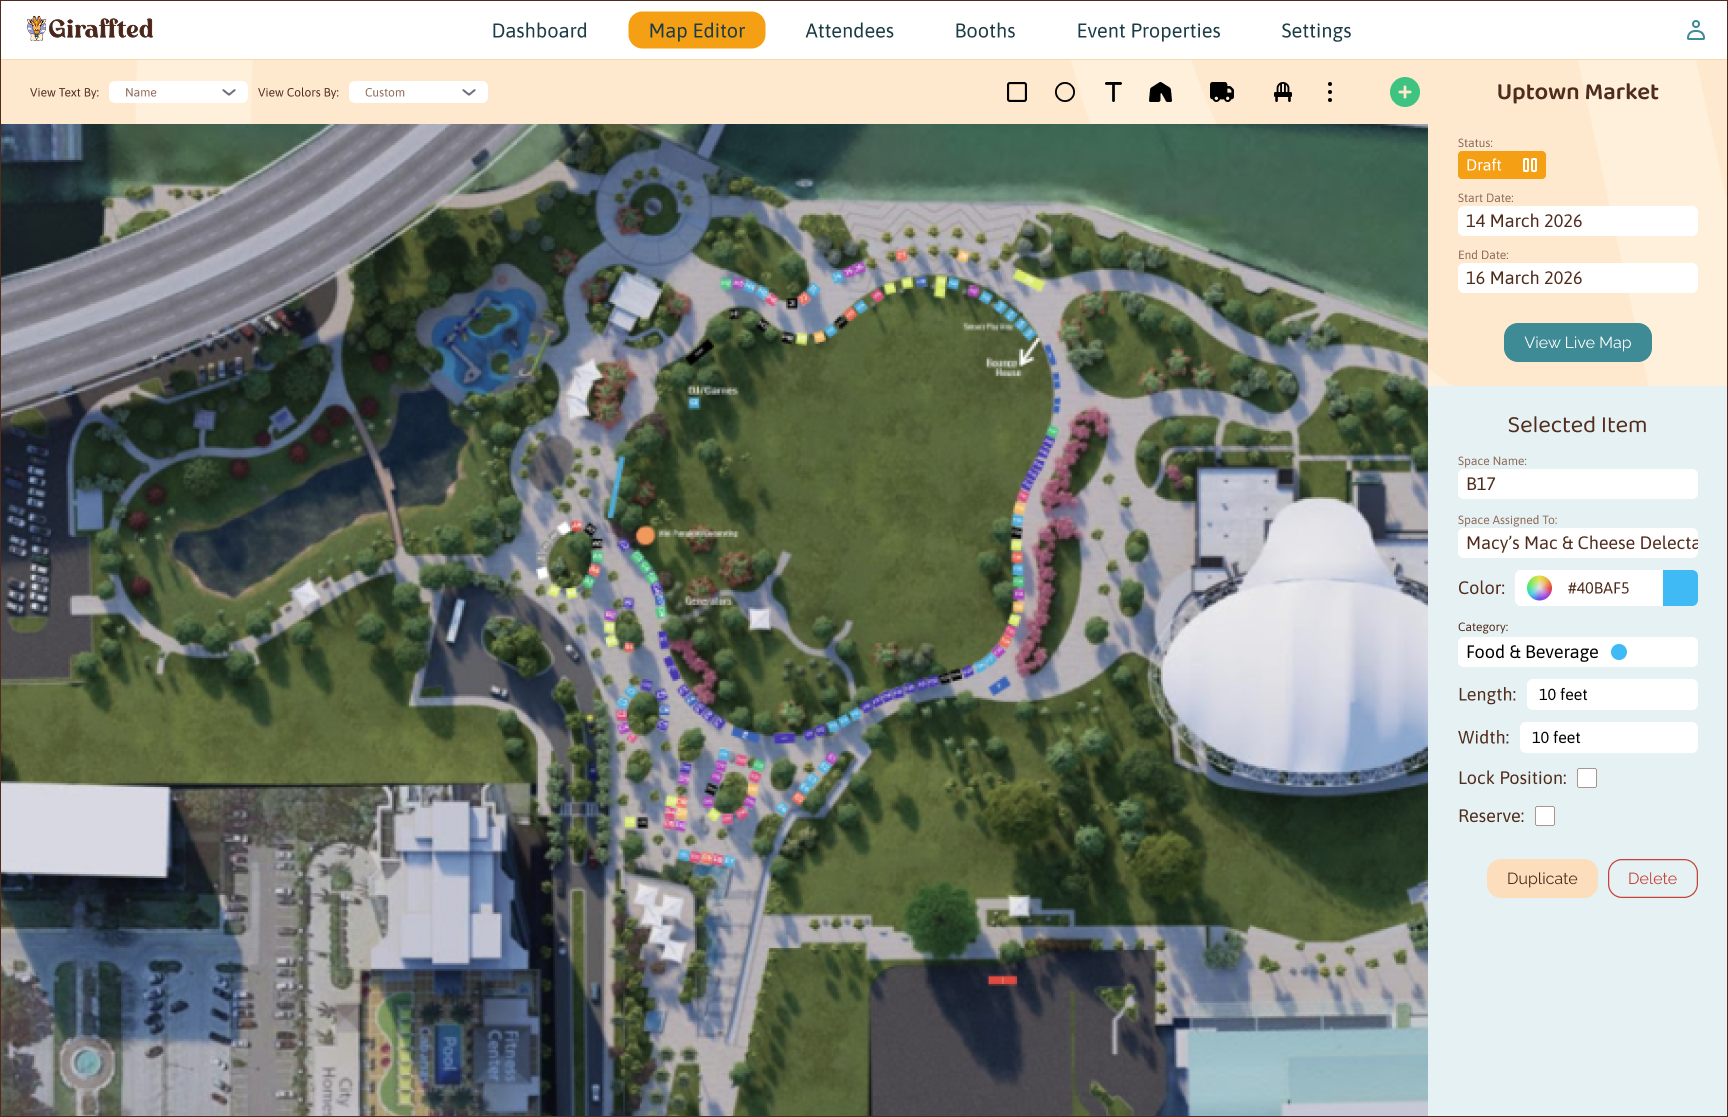Toggle the Draft status switch
Image resolution: width=1728 pixels, height=1117 pixels.
(1529, 165)
